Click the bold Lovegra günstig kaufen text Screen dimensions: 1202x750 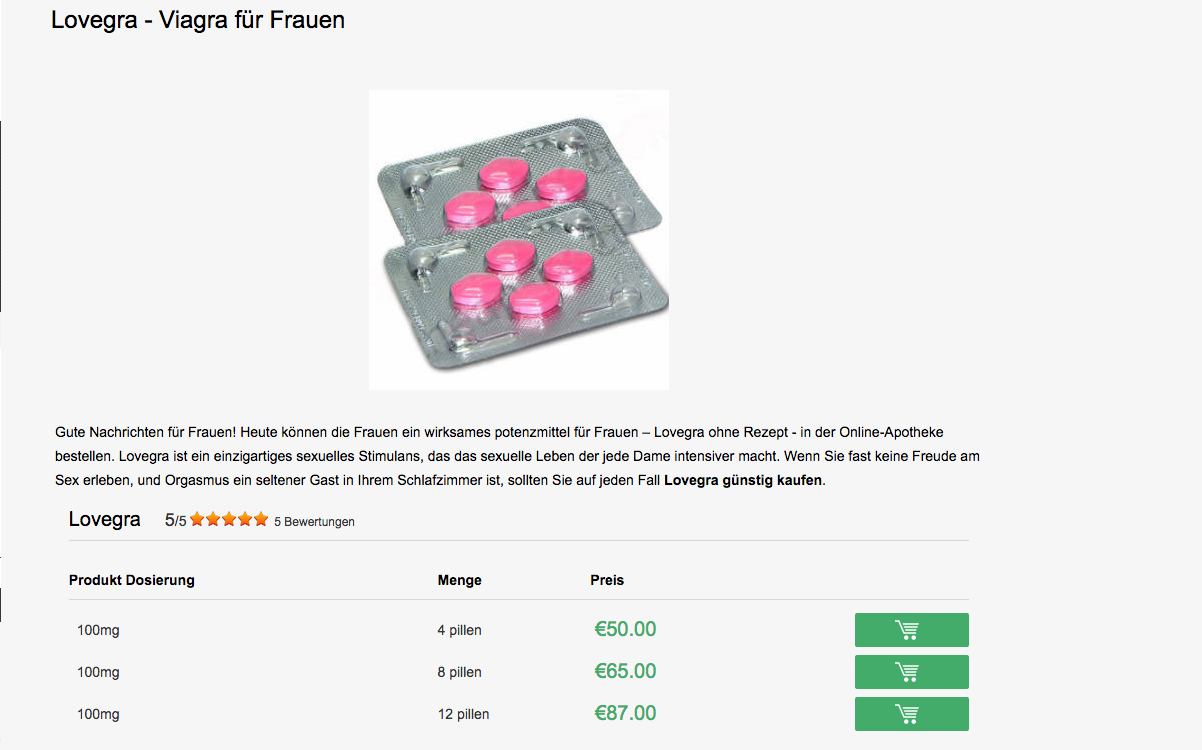click(x=743, y=480)
